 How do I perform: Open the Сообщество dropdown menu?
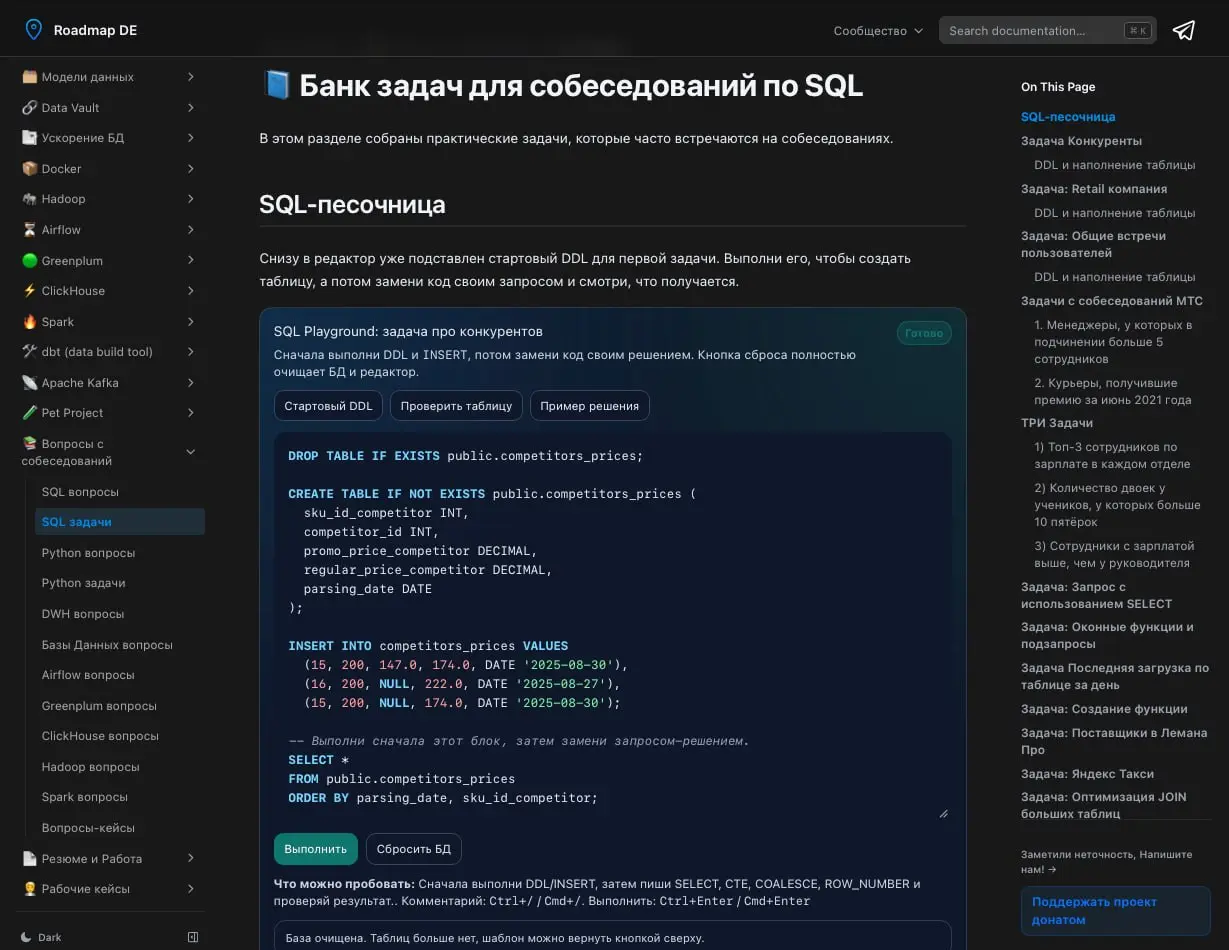pos(878,31)
